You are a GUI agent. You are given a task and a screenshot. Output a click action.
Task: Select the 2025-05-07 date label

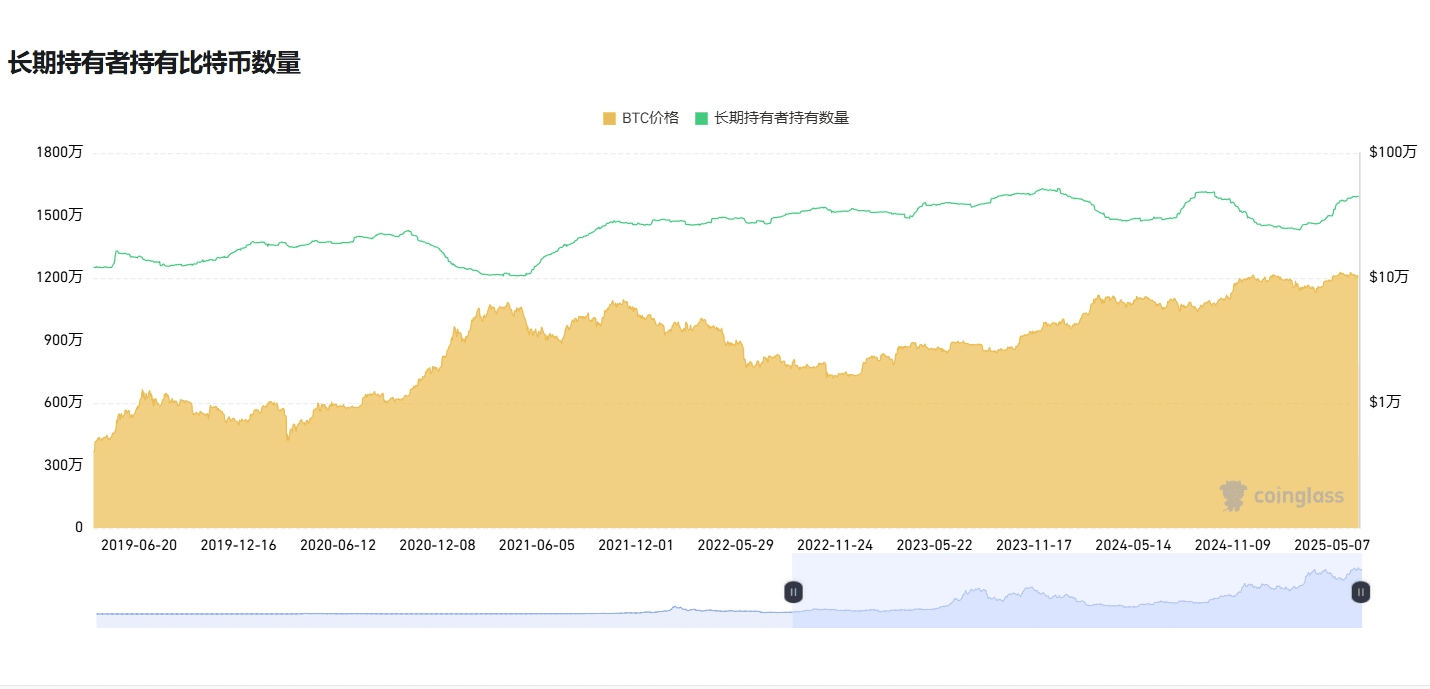click(1332, 545)
